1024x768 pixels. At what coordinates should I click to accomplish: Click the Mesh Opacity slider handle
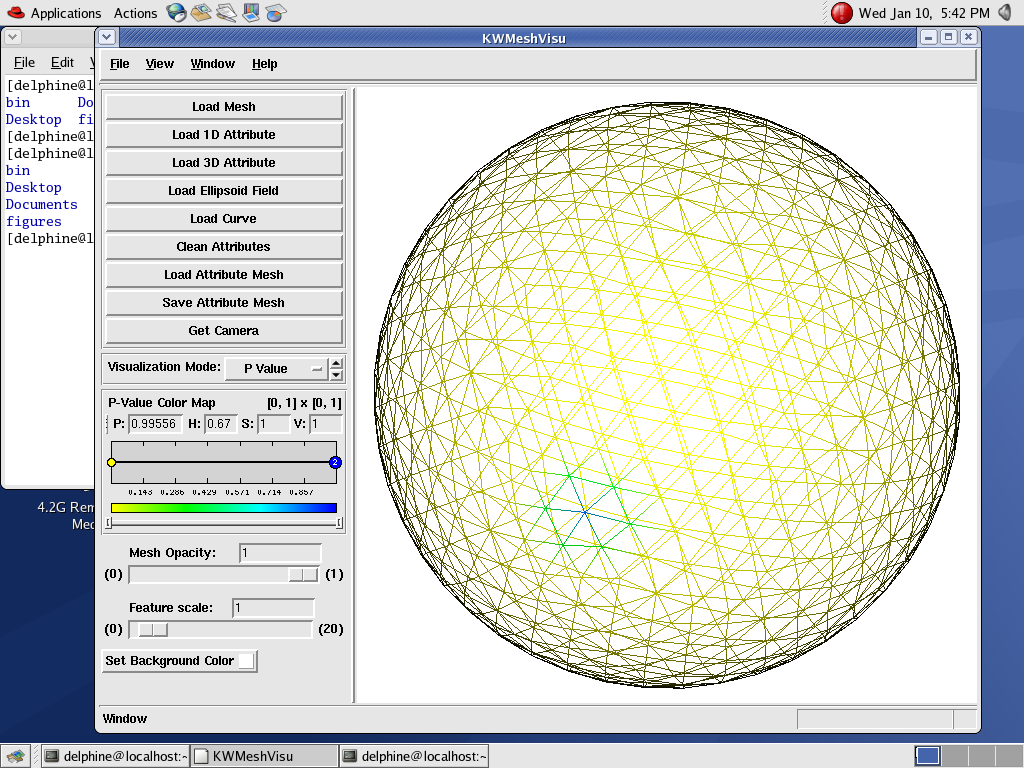303,574
